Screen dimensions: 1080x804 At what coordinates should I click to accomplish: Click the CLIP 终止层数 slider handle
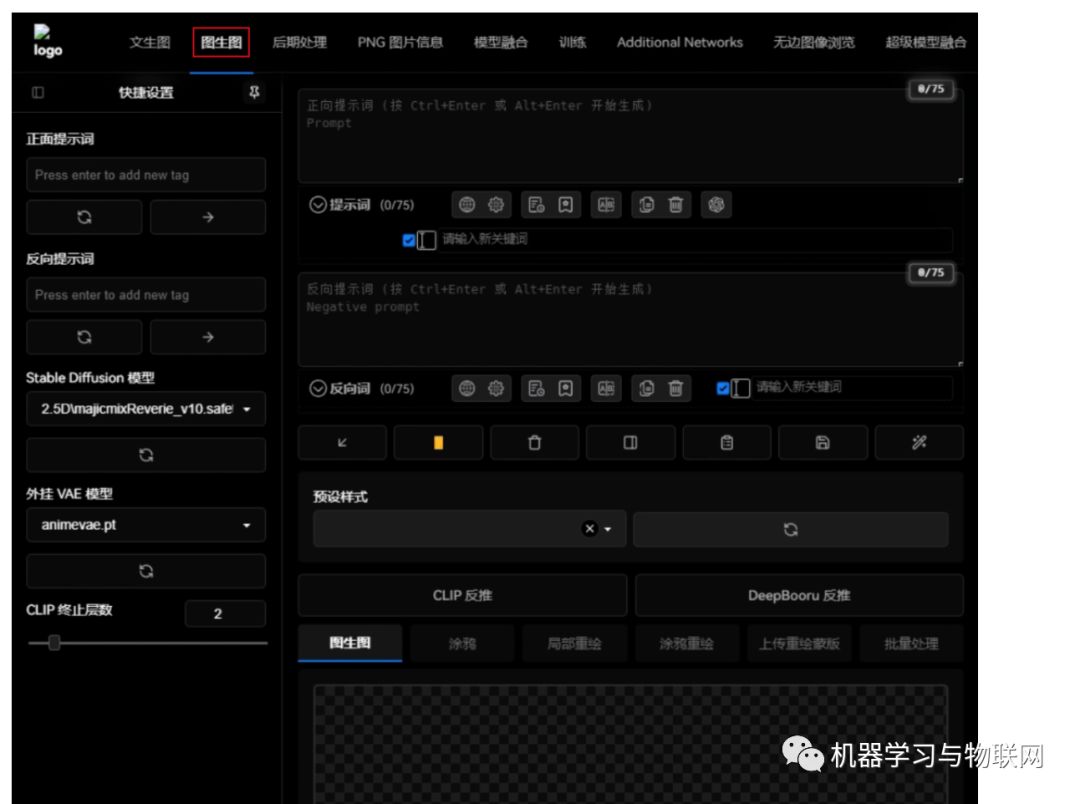tap(54, 643)
